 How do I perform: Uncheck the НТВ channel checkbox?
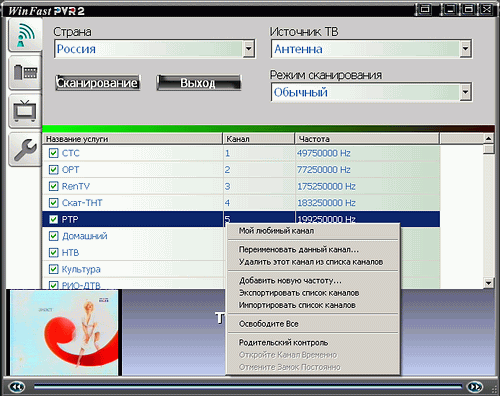click(x=53, y=252)
